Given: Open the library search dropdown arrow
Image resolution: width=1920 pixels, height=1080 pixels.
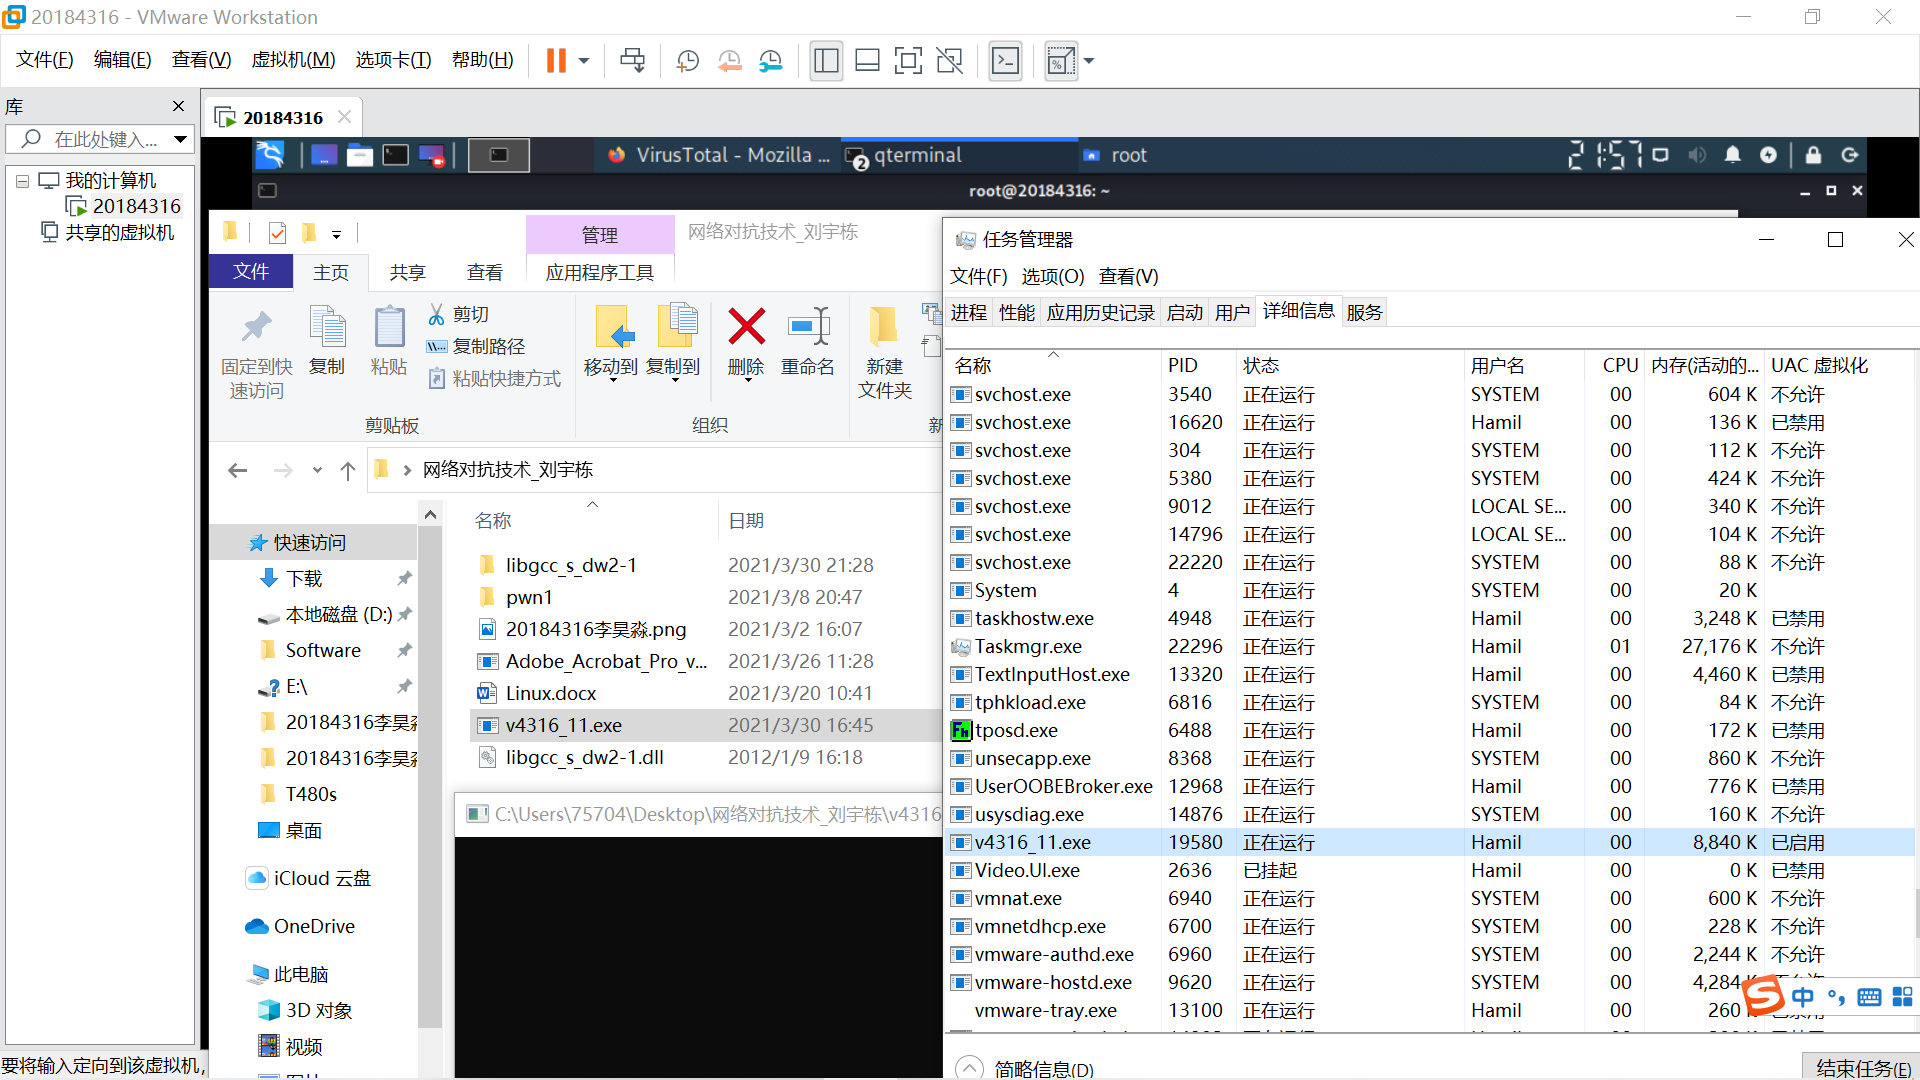Looking at the screenshot, I should (x=180, y=139).
